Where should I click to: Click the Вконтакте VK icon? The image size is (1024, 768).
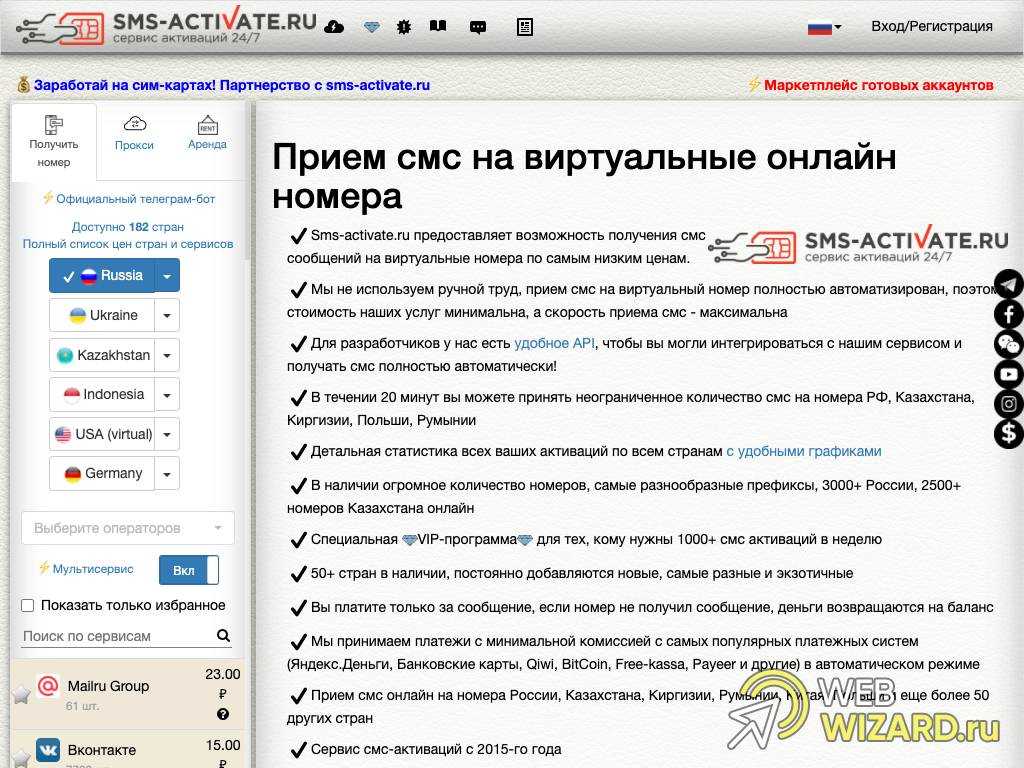pos(48,750)
